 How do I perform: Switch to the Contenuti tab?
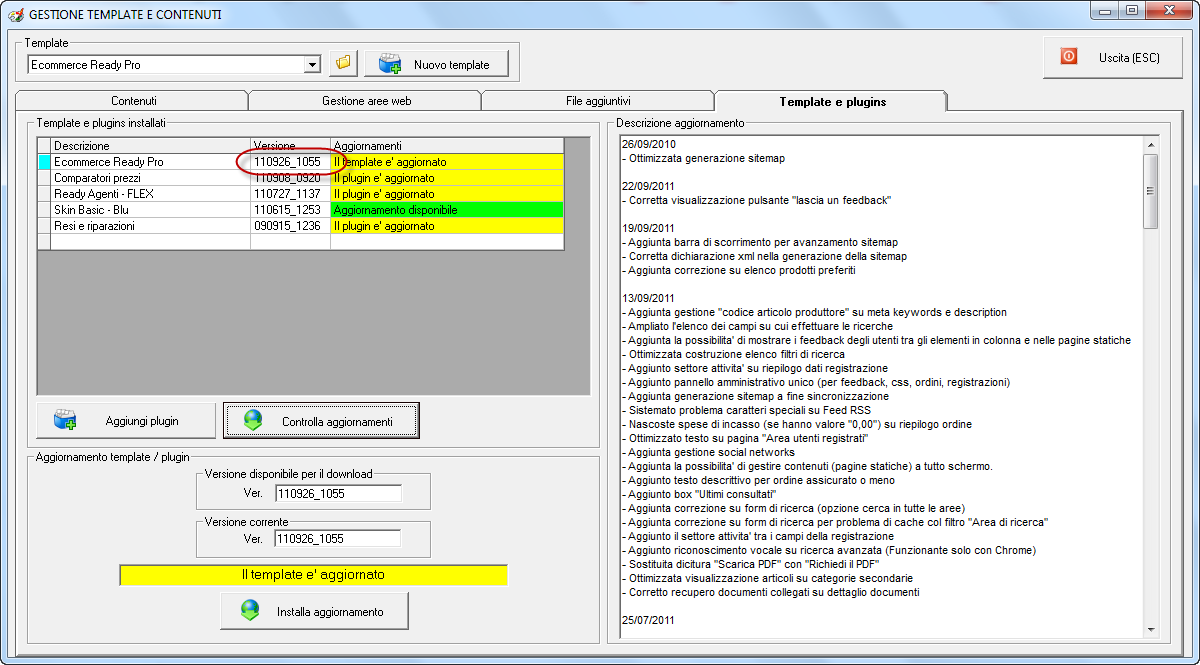point(133,101)
